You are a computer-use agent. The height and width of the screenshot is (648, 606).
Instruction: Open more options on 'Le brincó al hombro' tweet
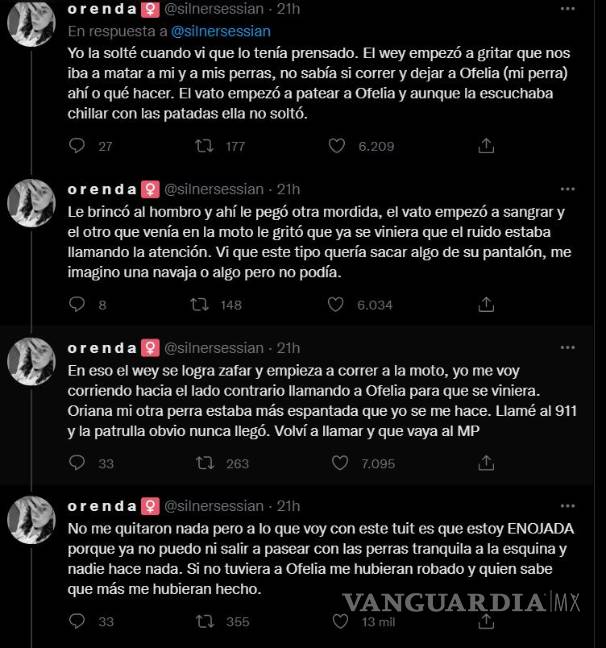tap(568, 189)
